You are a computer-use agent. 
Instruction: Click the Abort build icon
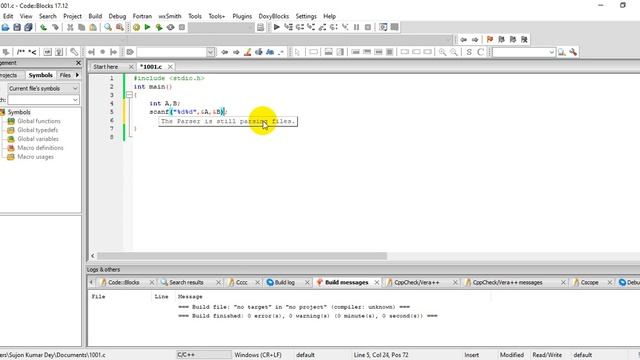point(182,27)
